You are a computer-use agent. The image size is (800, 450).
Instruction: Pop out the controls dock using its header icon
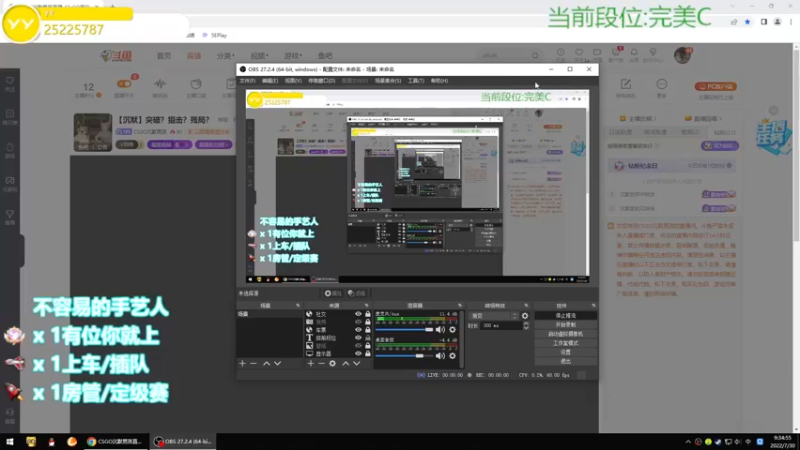click(593, 306)
